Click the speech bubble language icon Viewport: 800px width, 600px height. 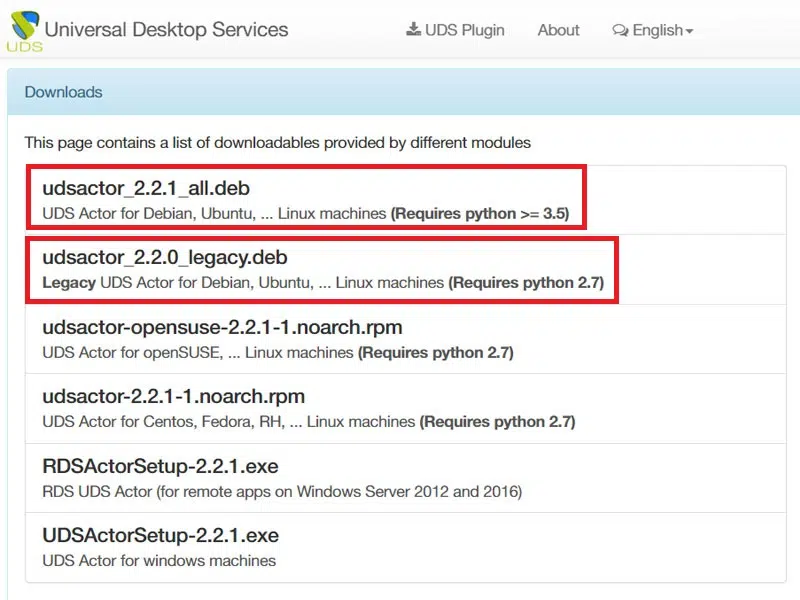620,31
